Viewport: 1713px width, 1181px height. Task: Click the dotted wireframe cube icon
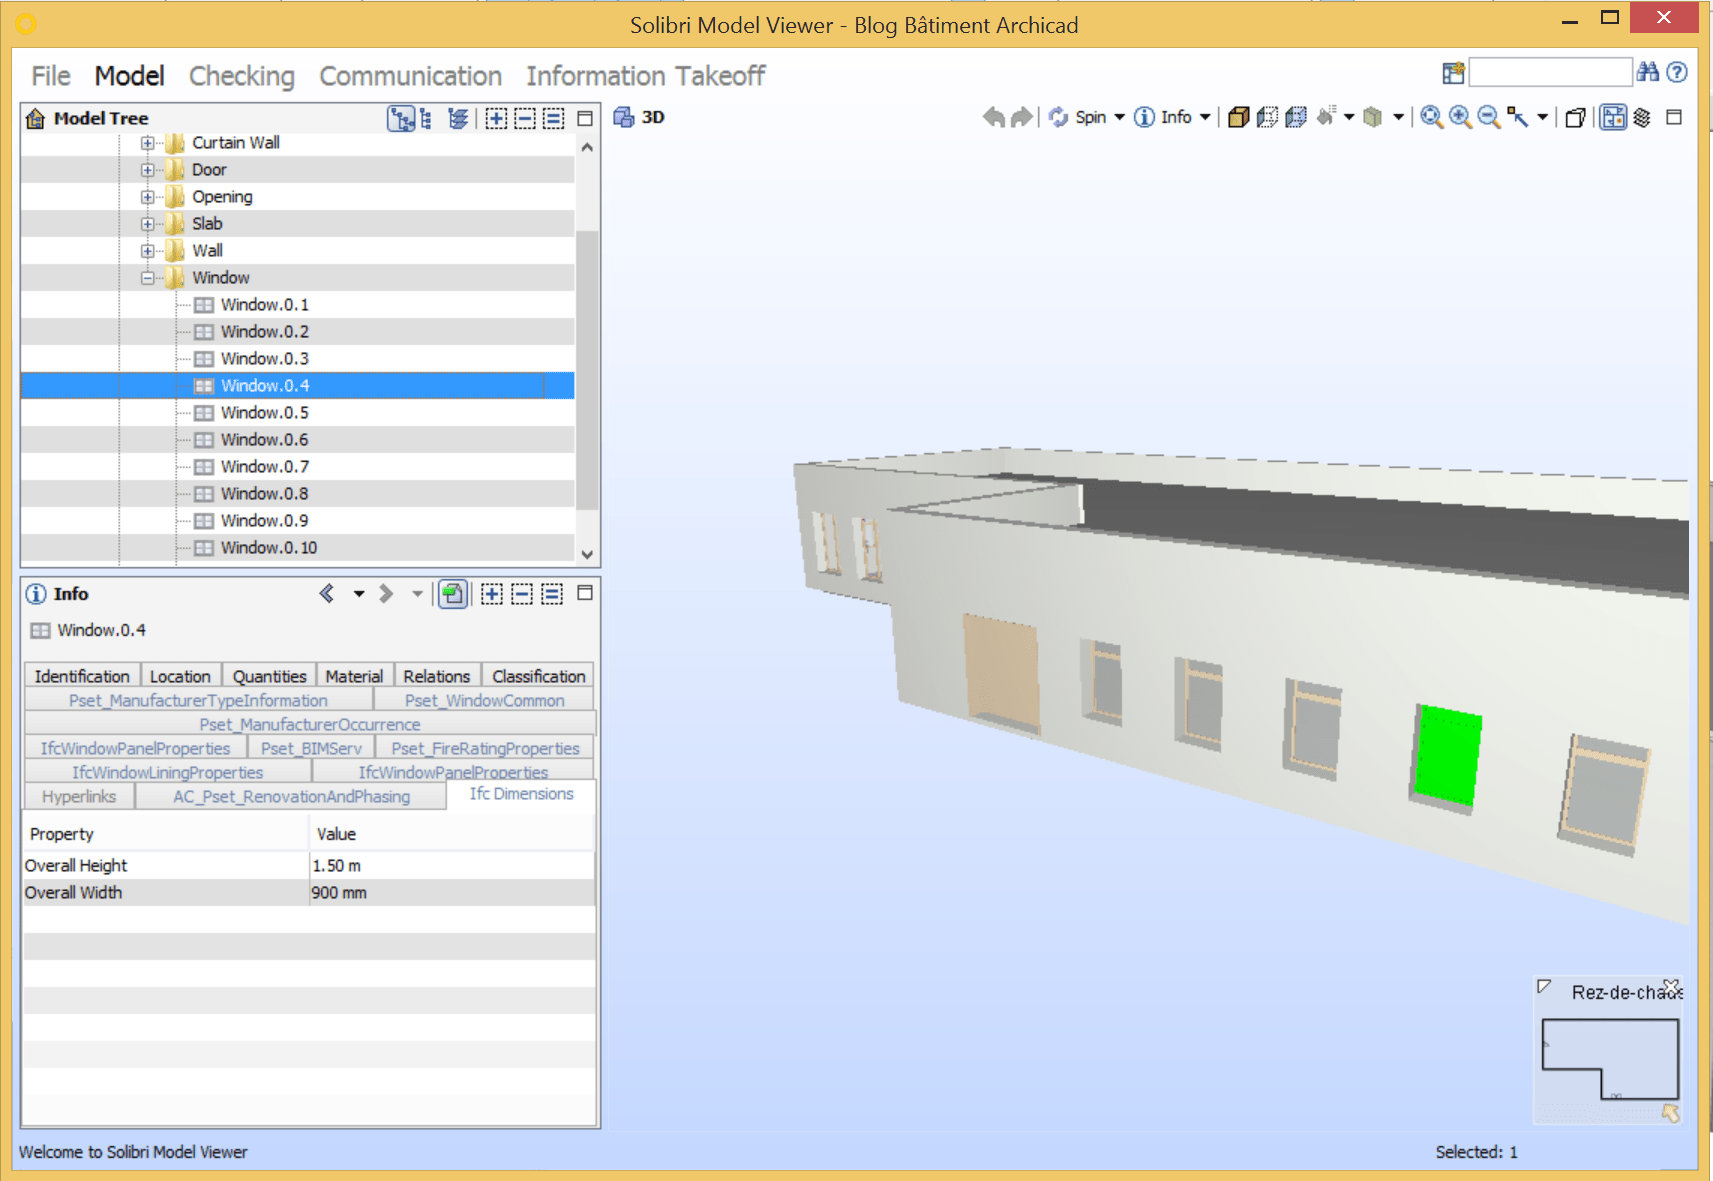click(1267, 117)
